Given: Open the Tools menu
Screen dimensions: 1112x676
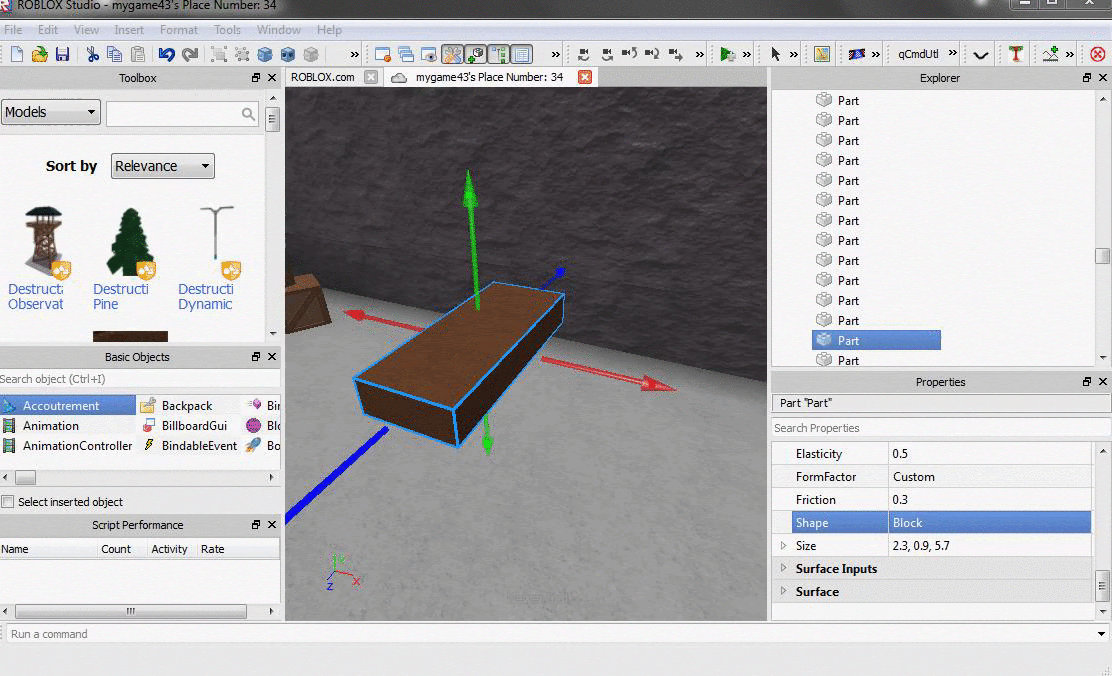Looking at the screenshot, I should pos(227,30).
